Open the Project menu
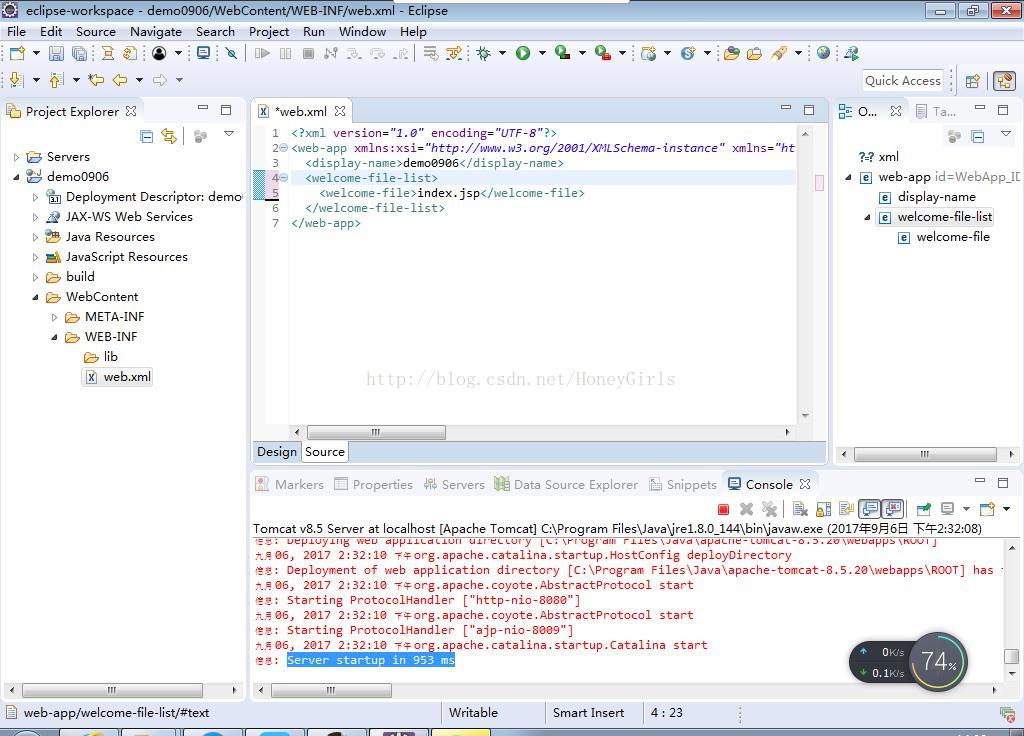 pos(268,31)
